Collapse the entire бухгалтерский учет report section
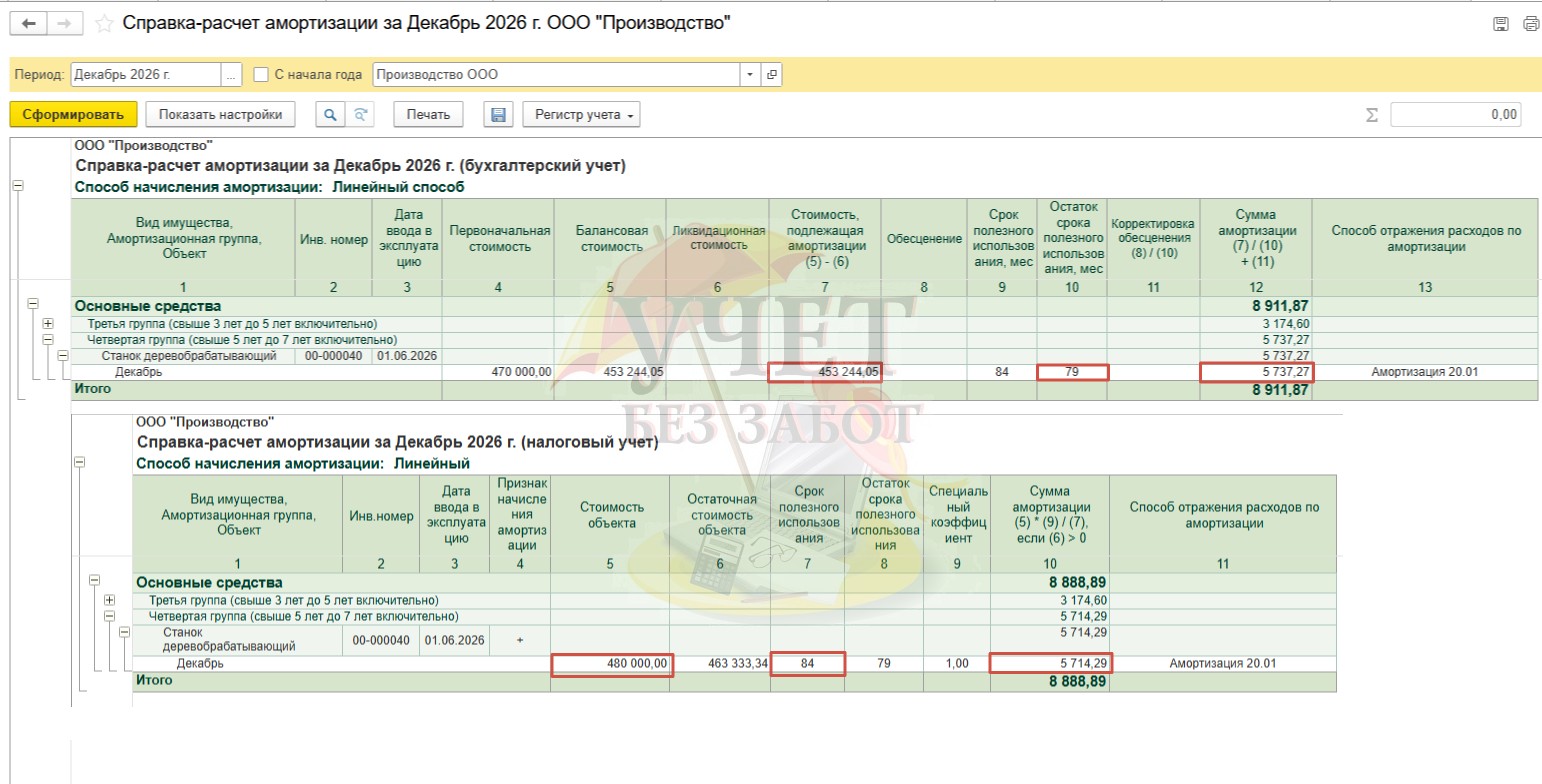The height and width of the screenshot is (784, 1542). click(x=19, y=186)
